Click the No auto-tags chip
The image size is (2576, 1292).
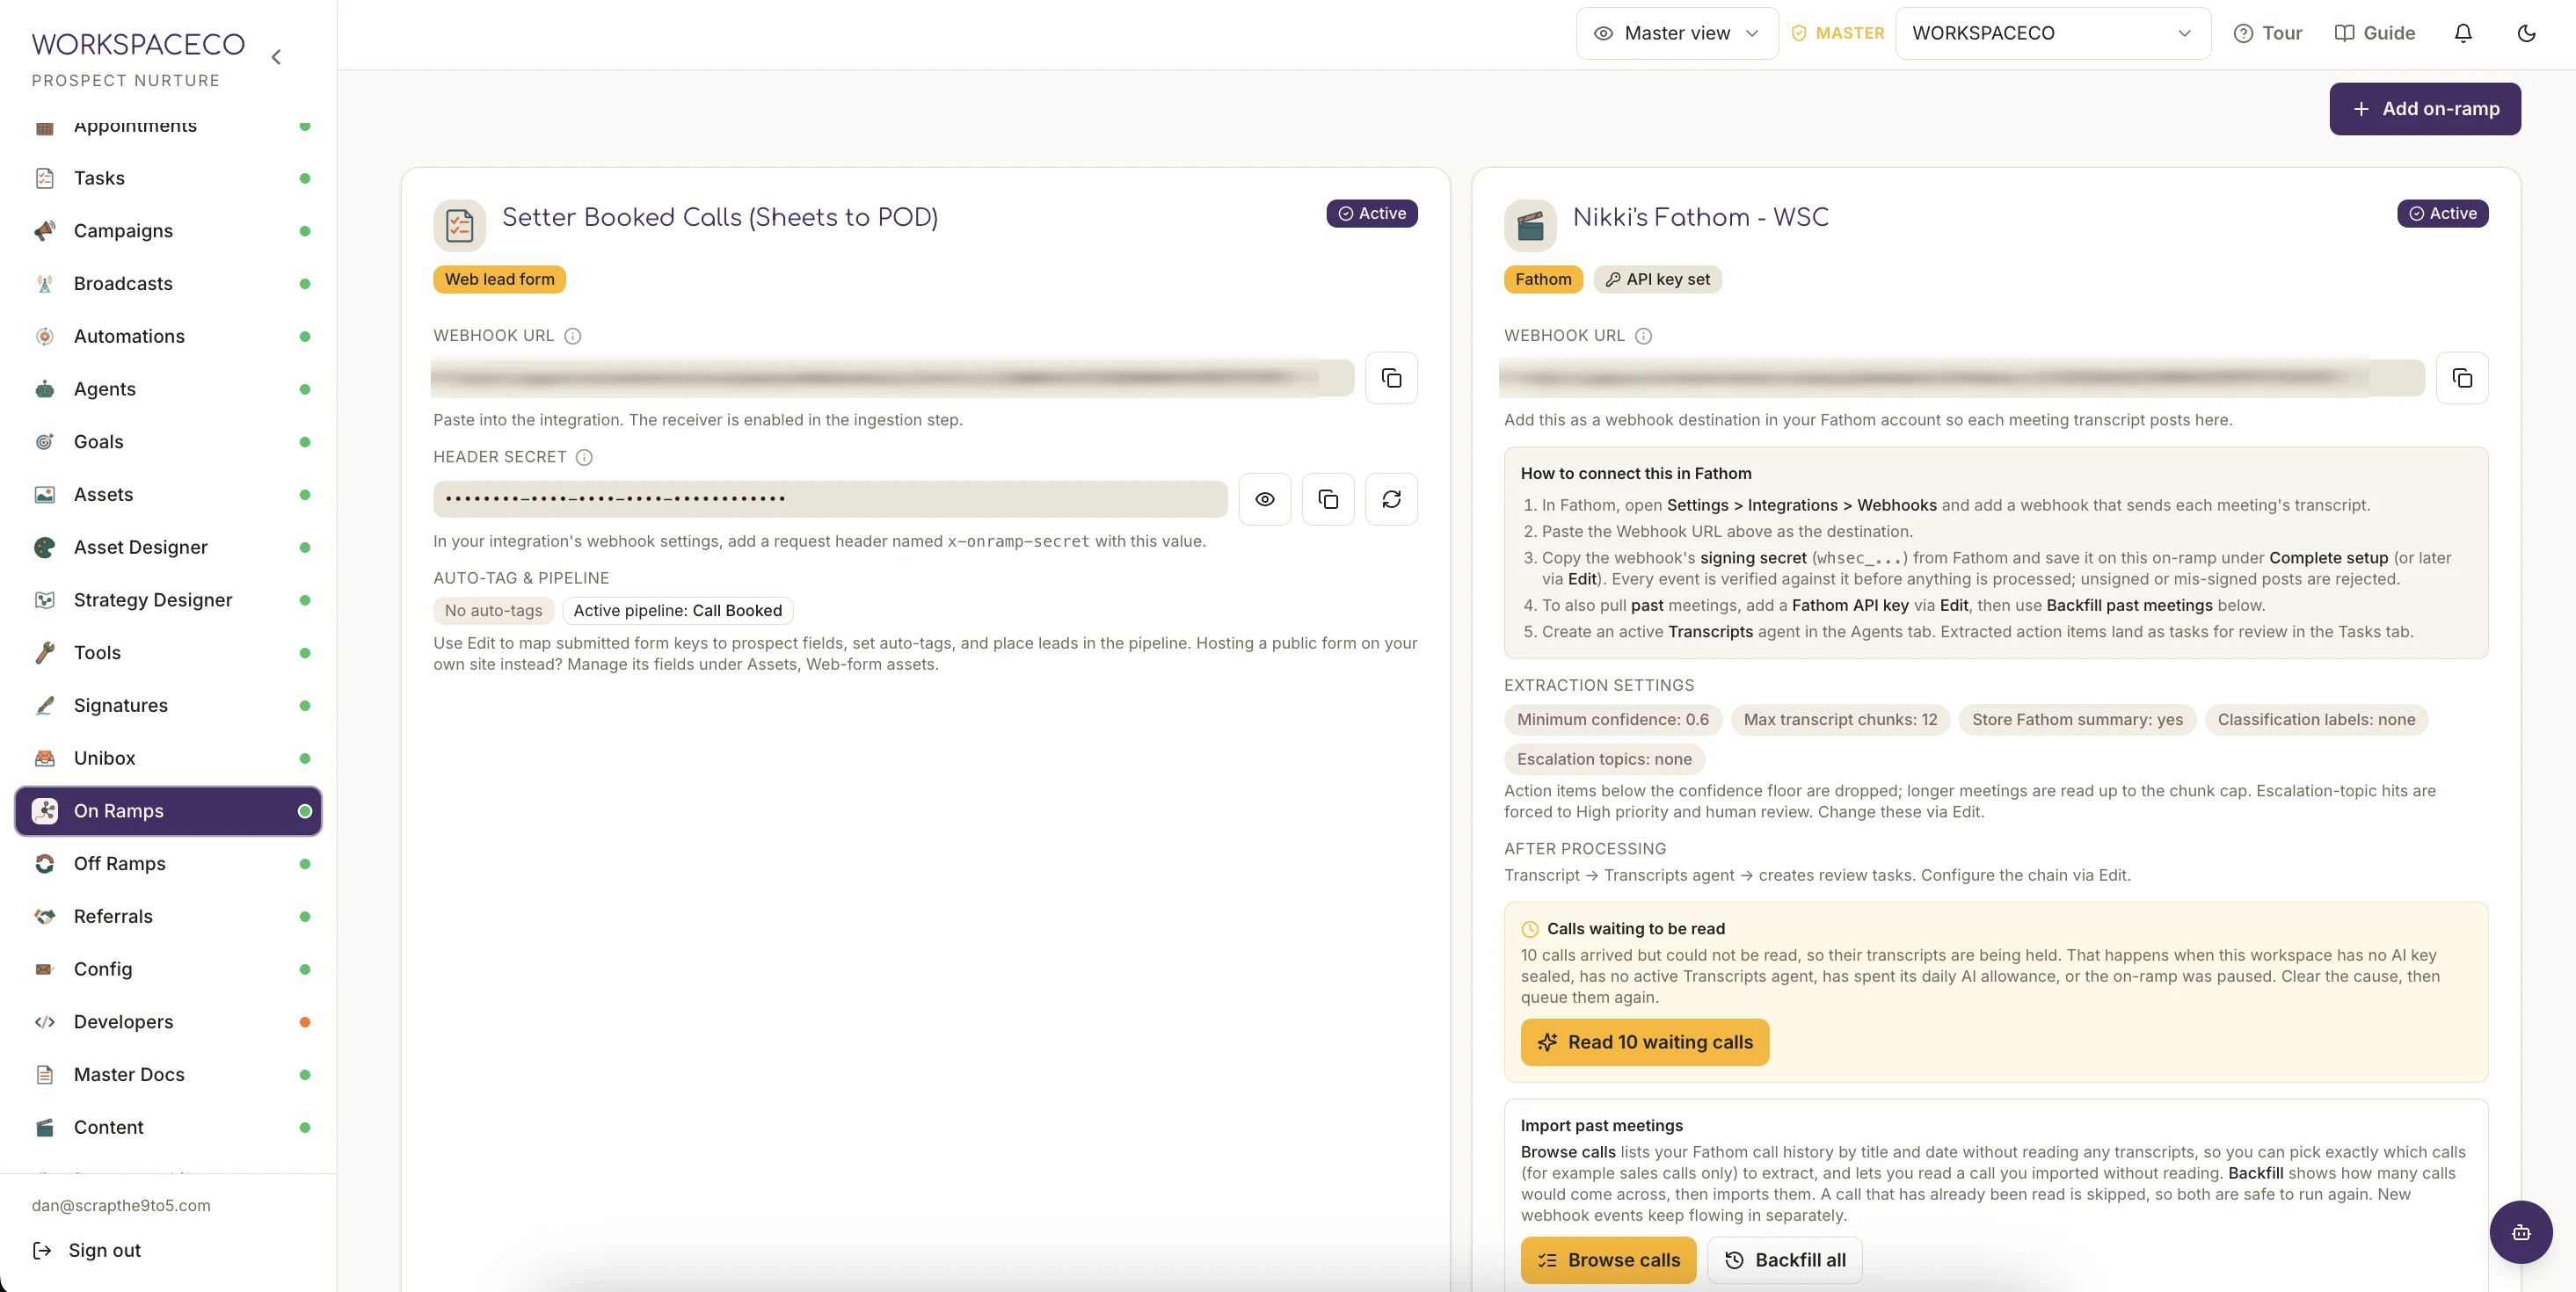click(x=493, y=610)
